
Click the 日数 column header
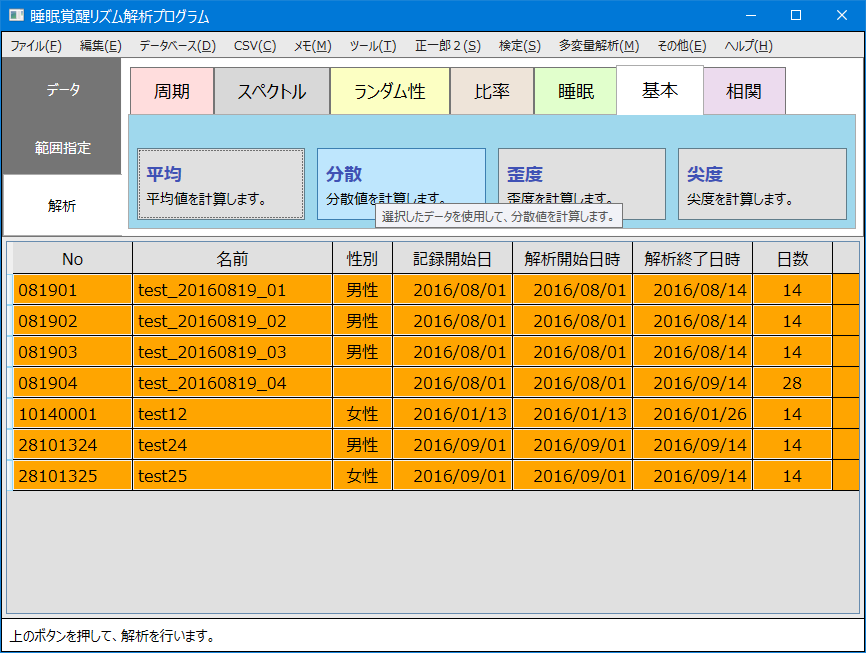click(x=793, y=259)
